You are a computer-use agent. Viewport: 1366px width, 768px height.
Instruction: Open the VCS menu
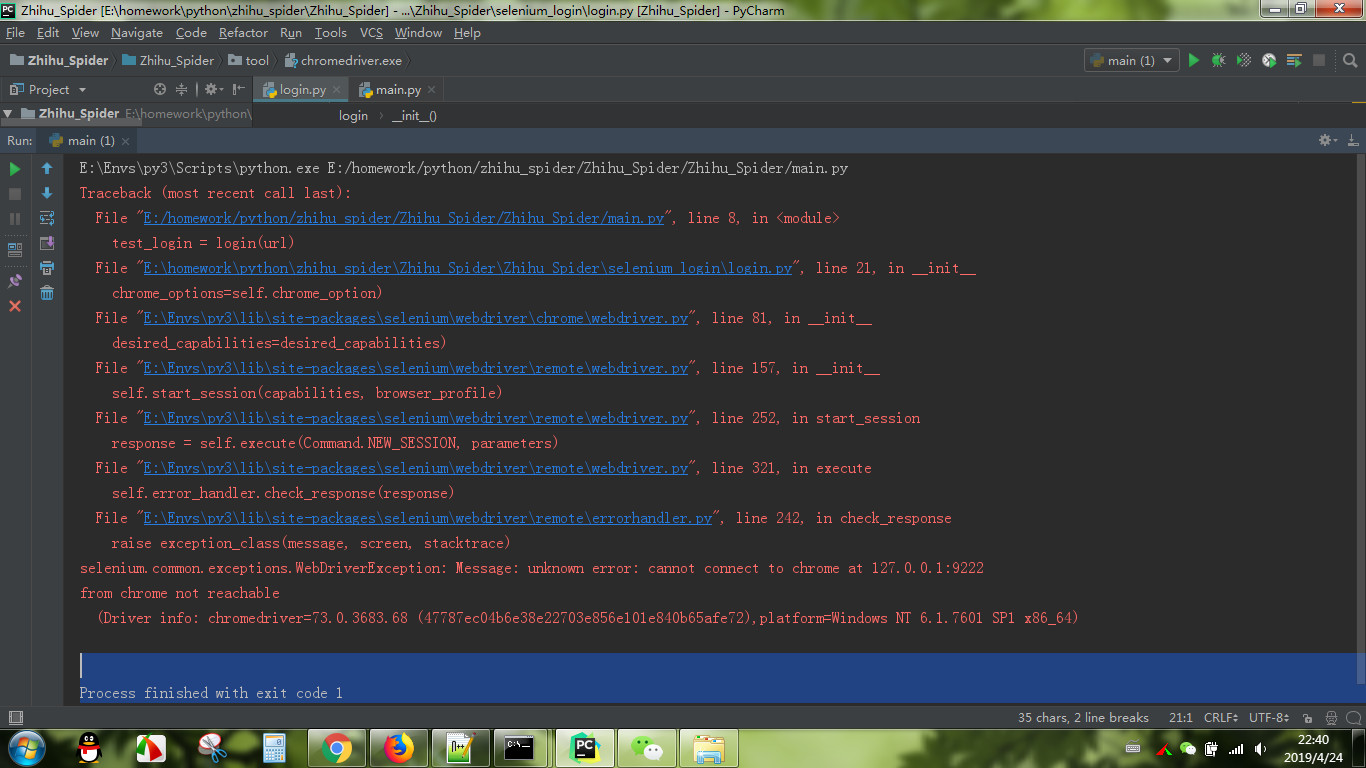click(371, 32)
